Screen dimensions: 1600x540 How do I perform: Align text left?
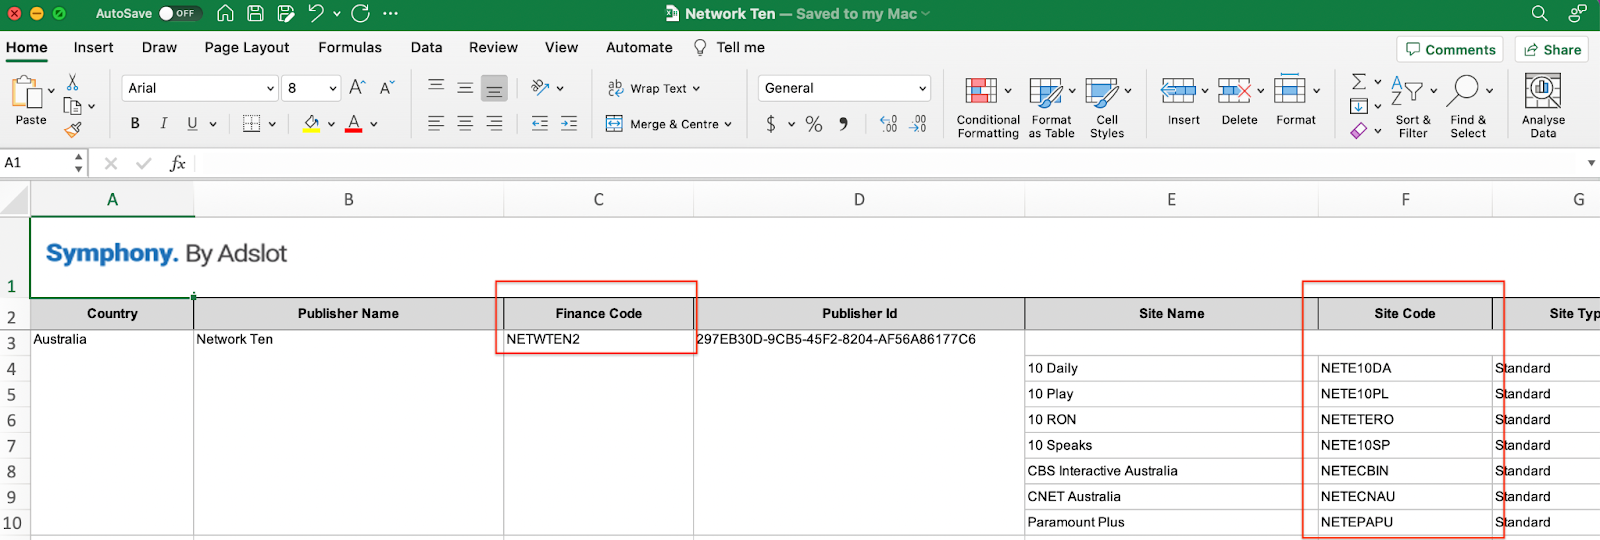tap(436, 124)
